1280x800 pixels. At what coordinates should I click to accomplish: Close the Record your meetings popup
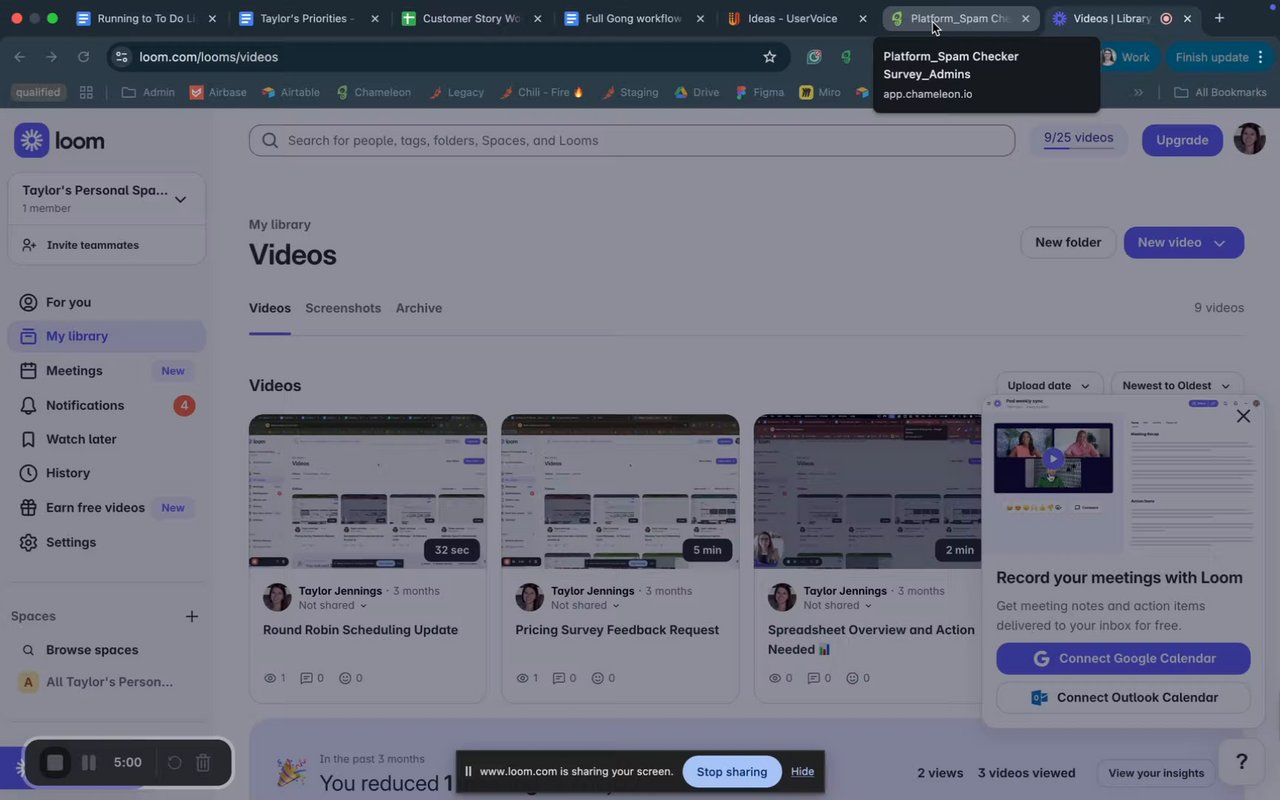(x=1243, y=416)
